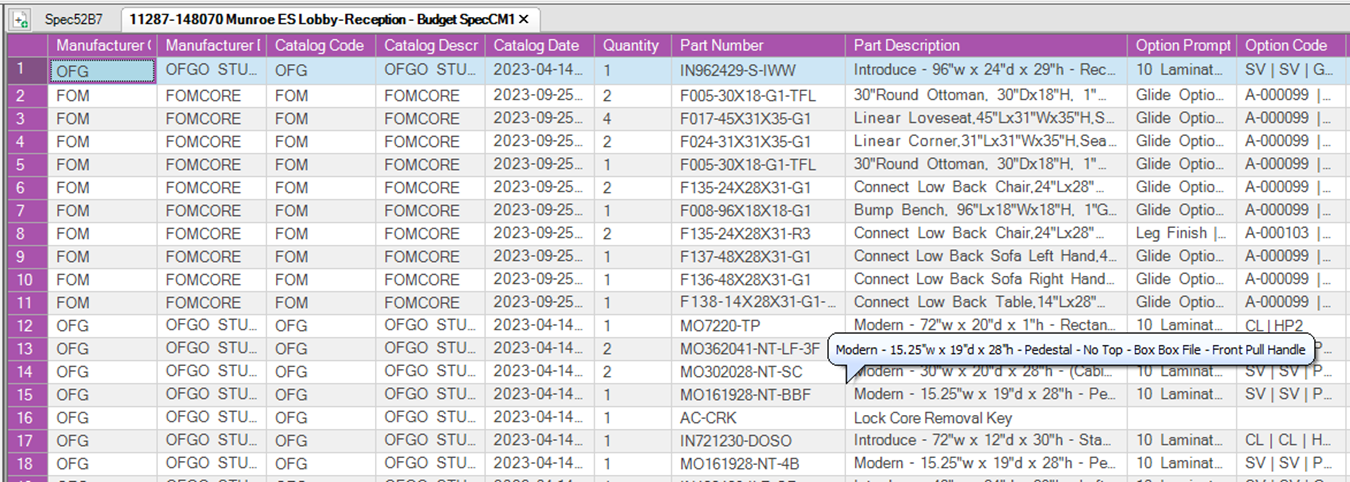Click part number MO302028-NT-SC
This screenshot has width=1350, height=482.
click(758, 371)
